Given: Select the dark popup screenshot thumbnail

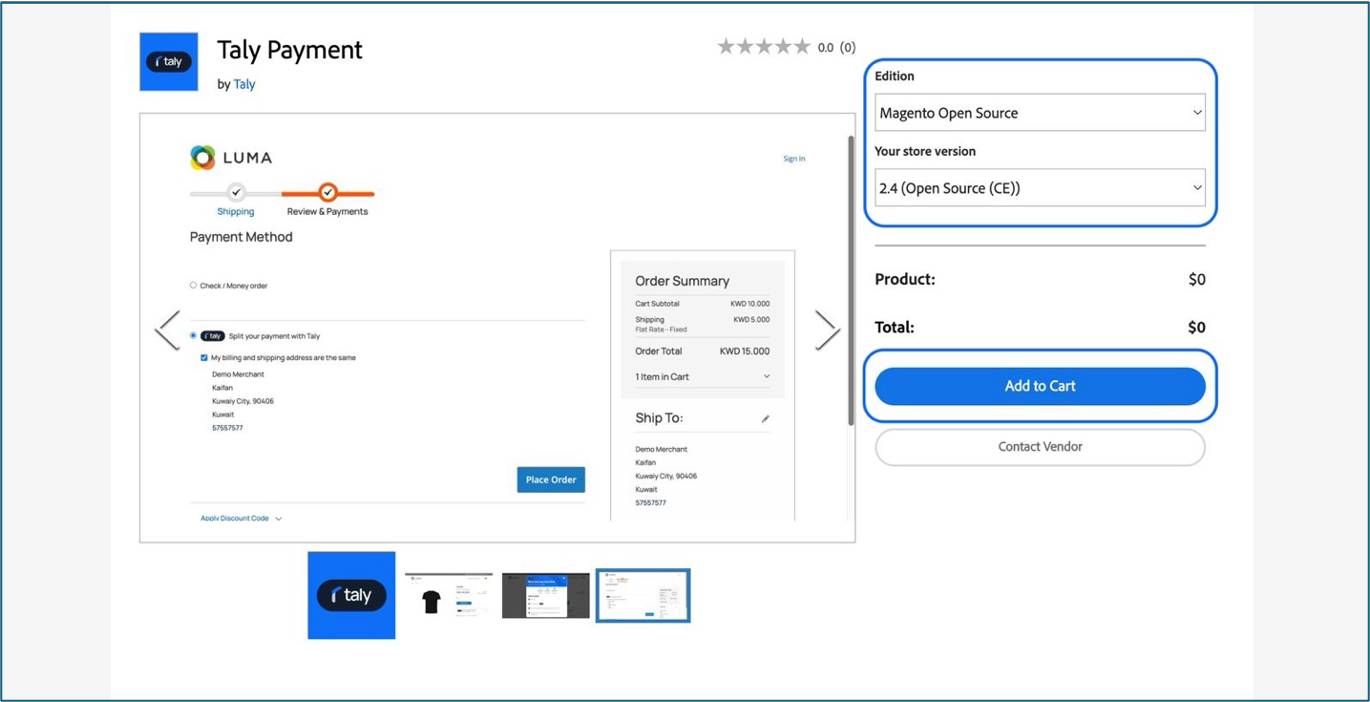Looking at the screenshot, I should pos(546,595).
